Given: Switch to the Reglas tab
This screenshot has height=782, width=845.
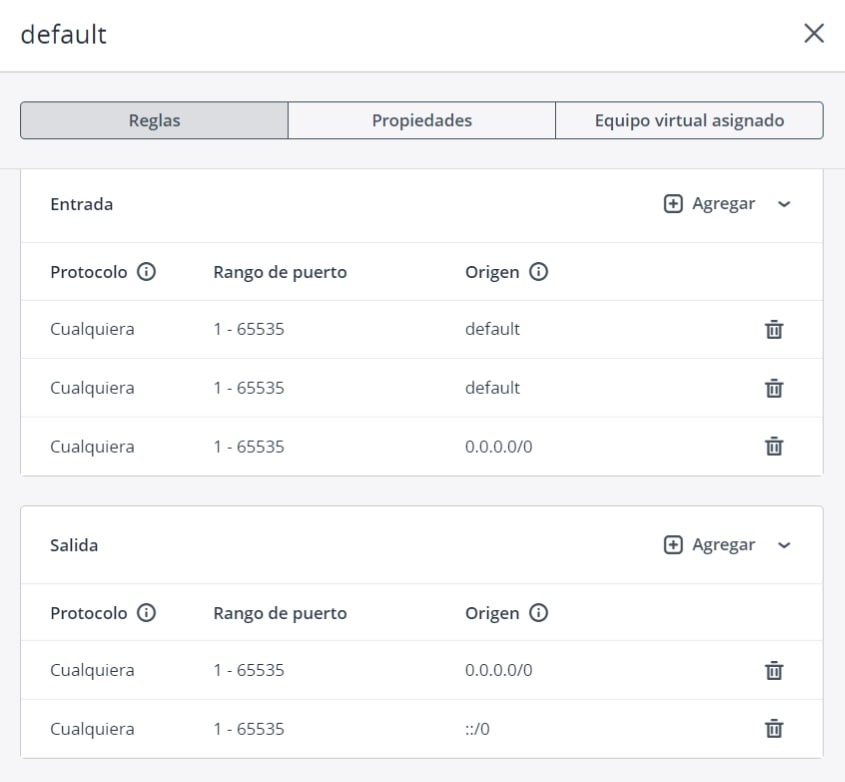Looking at the screenshot, I should (x=154, y=120).
